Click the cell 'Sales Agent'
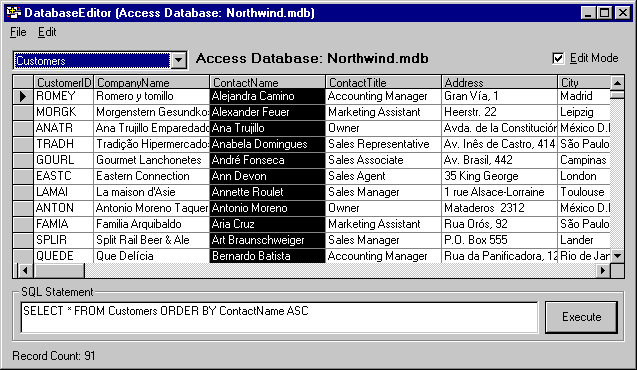 tap(384, 176)
